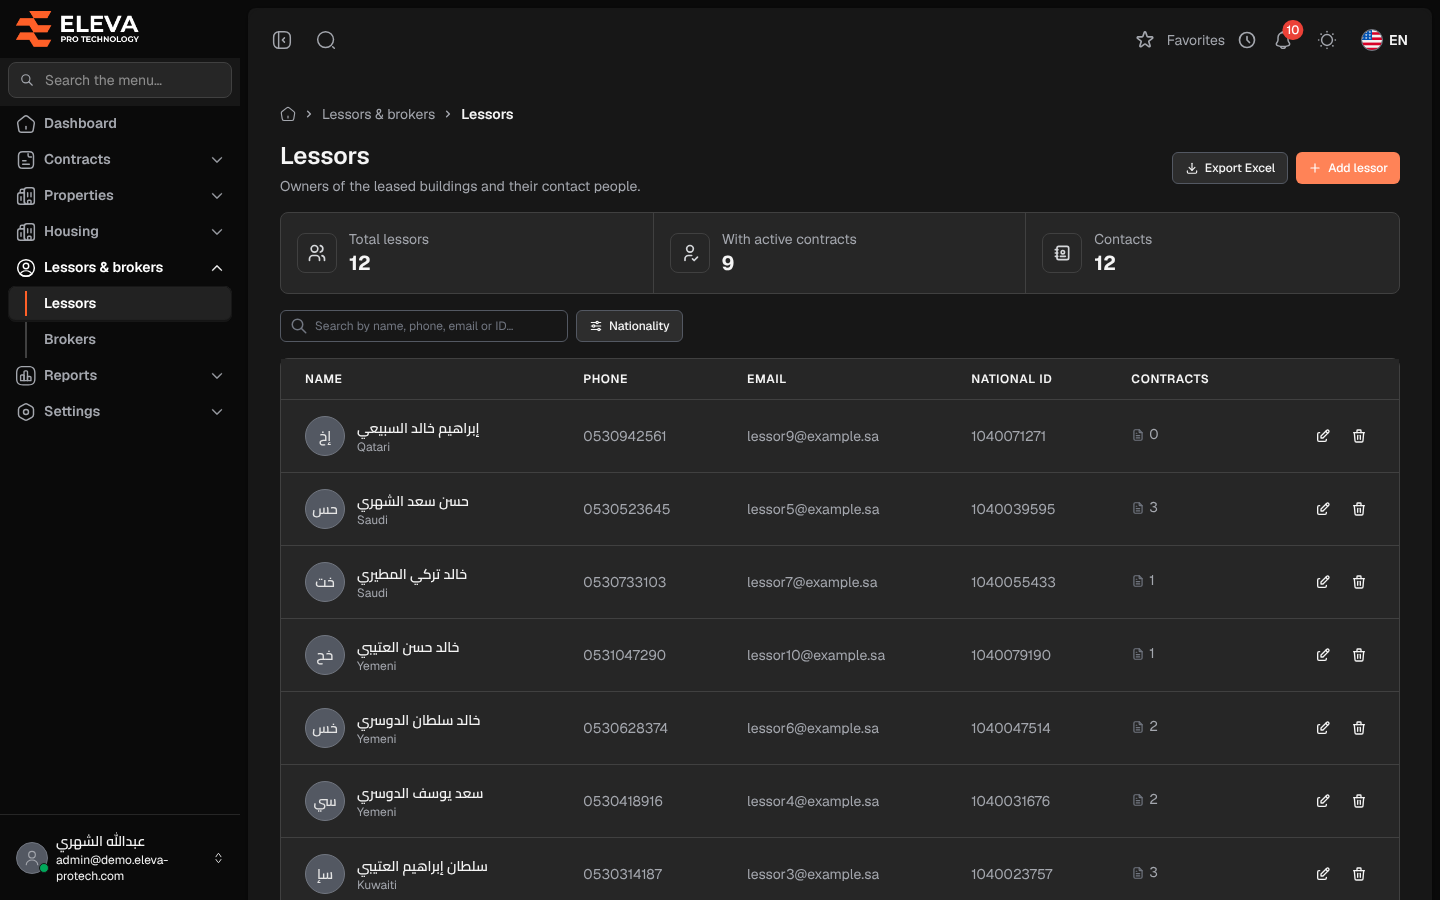This screenshot has height=900, width=1440.
Task: Expand the Contracts menu
Action: 120,159
